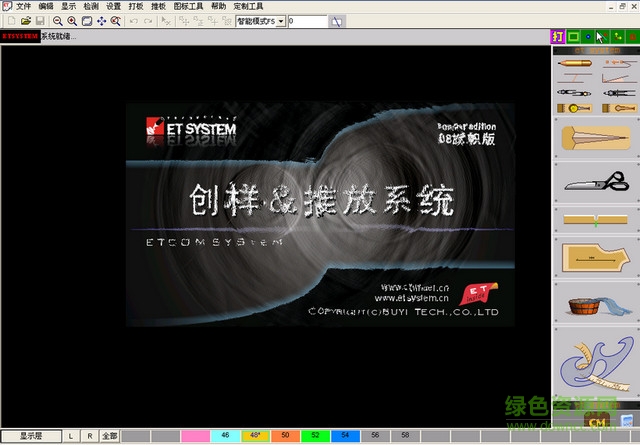Open the 编辑 menu
Screen dimensions: 640x445
(46, 6)
